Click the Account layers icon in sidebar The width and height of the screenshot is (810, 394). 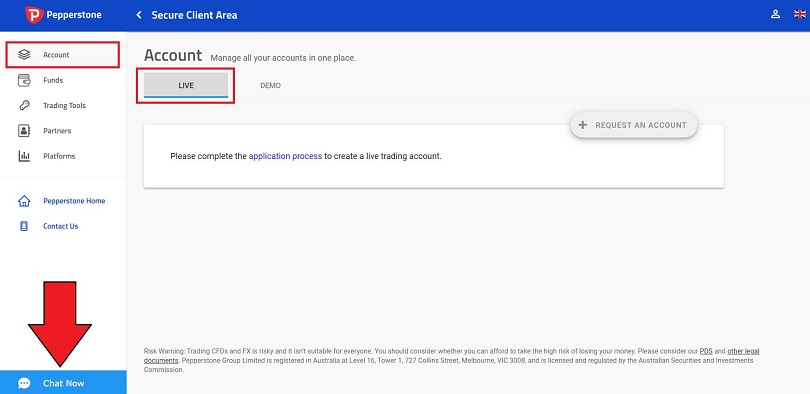click(x=24, y=55)
